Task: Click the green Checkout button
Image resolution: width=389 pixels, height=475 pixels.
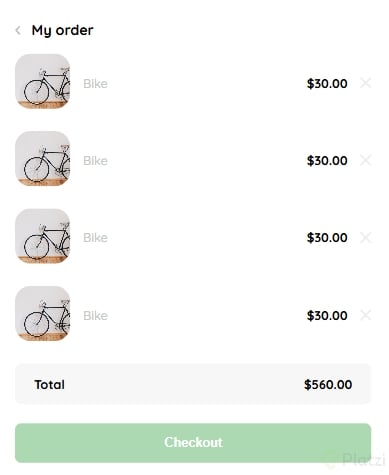Action: [193, 443]
